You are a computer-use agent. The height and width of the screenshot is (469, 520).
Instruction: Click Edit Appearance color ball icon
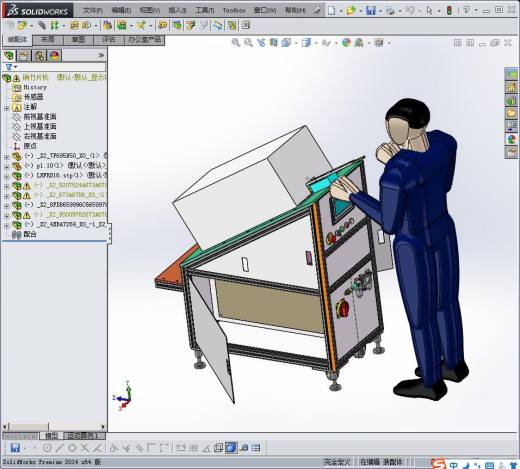coord(346,43)
